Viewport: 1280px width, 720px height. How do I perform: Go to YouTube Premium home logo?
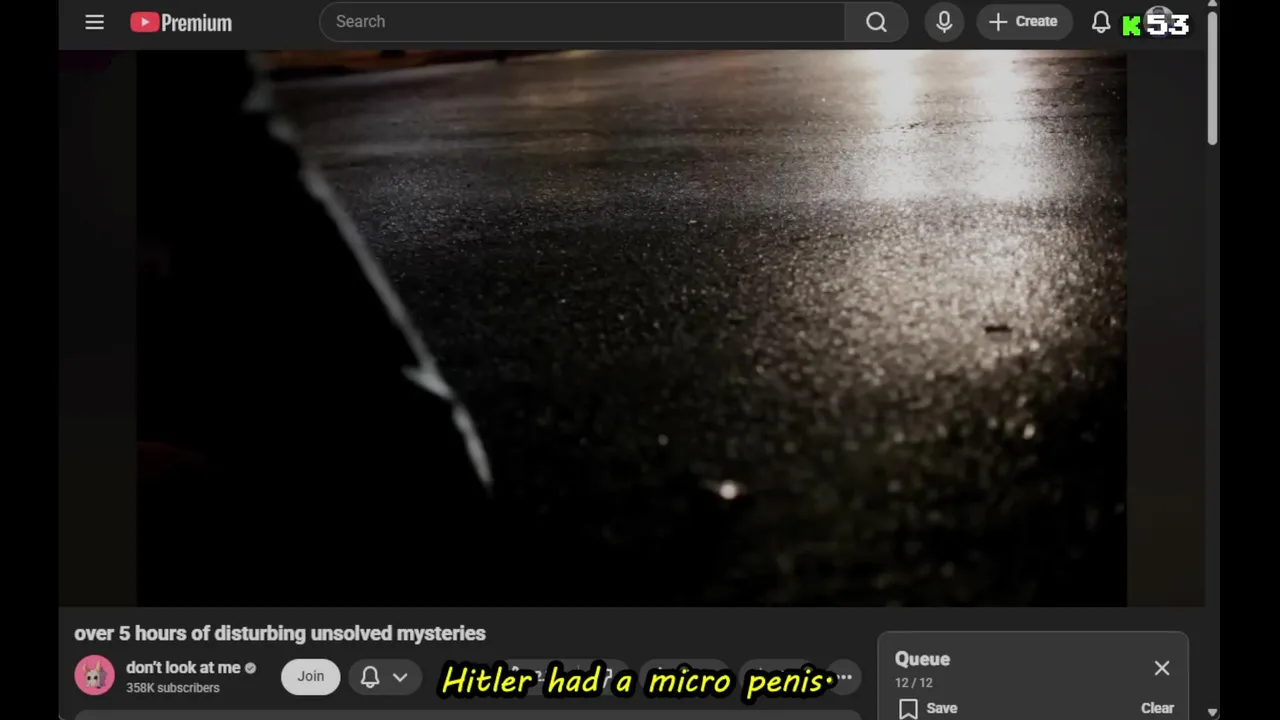point(181,22)
